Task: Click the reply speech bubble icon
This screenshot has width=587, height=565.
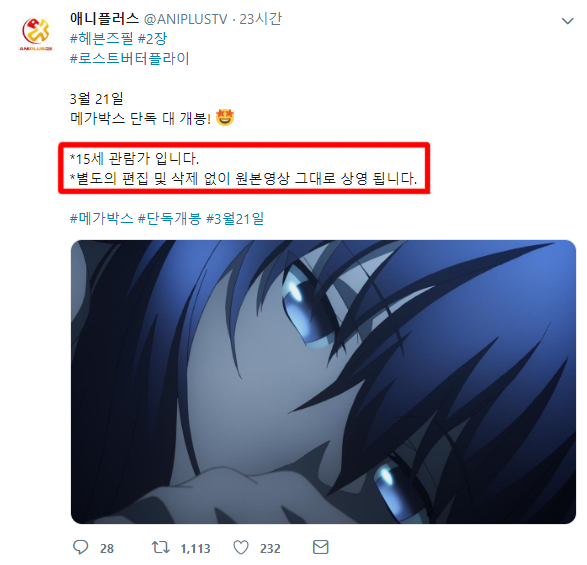Action: point(80,547)
